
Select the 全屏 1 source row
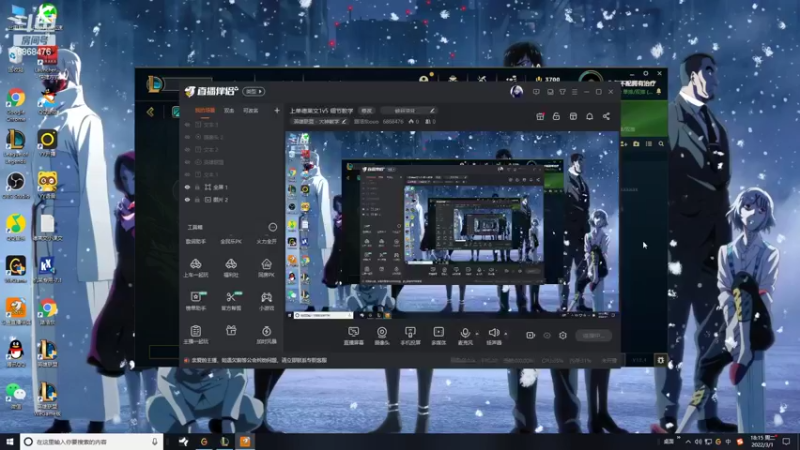click(232, 187)
